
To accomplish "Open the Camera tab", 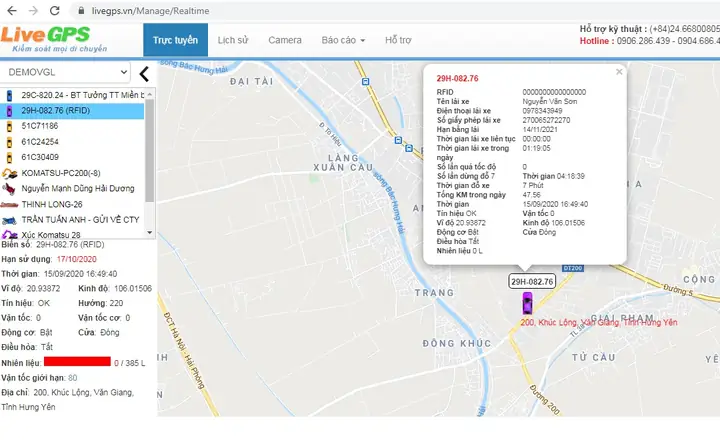I will pos(285,40).
